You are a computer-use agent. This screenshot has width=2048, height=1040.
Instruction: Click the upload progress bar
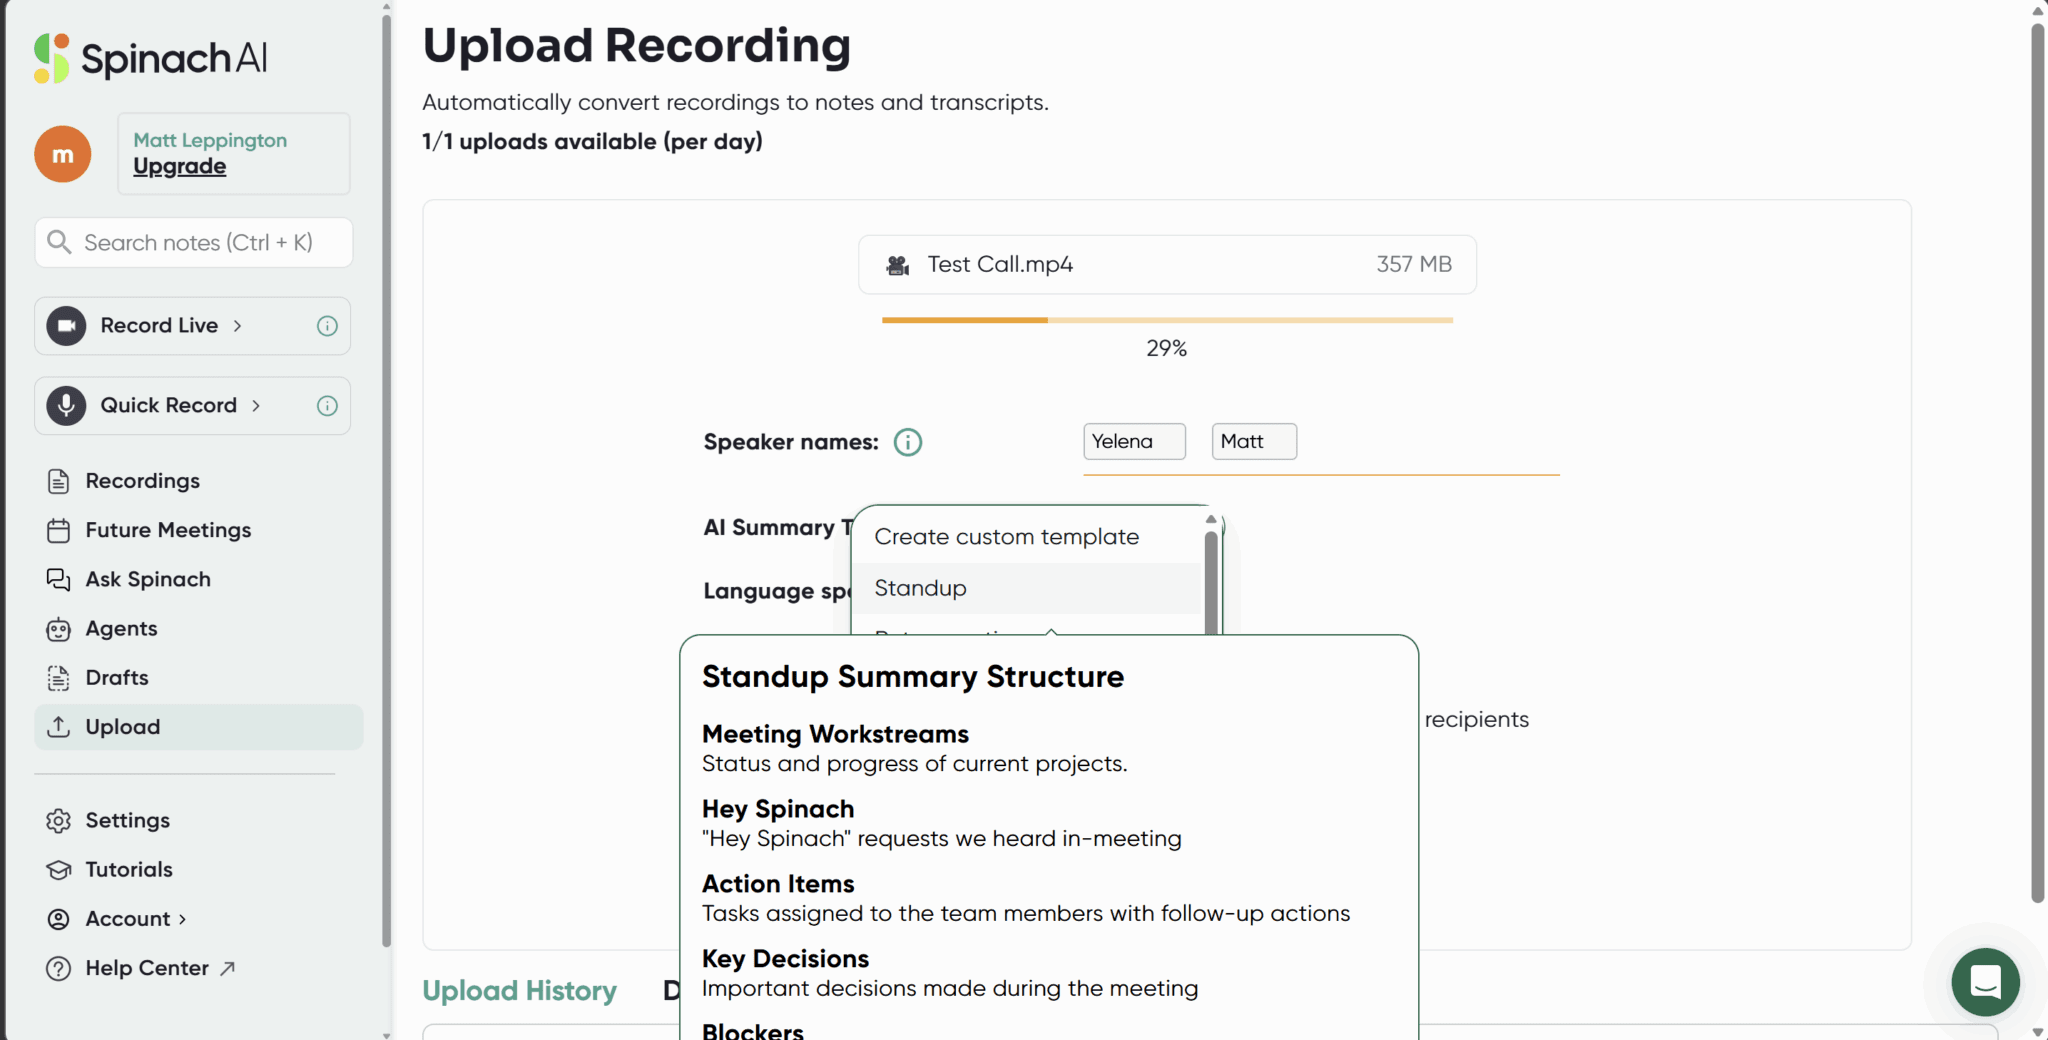click(1166, 320)
